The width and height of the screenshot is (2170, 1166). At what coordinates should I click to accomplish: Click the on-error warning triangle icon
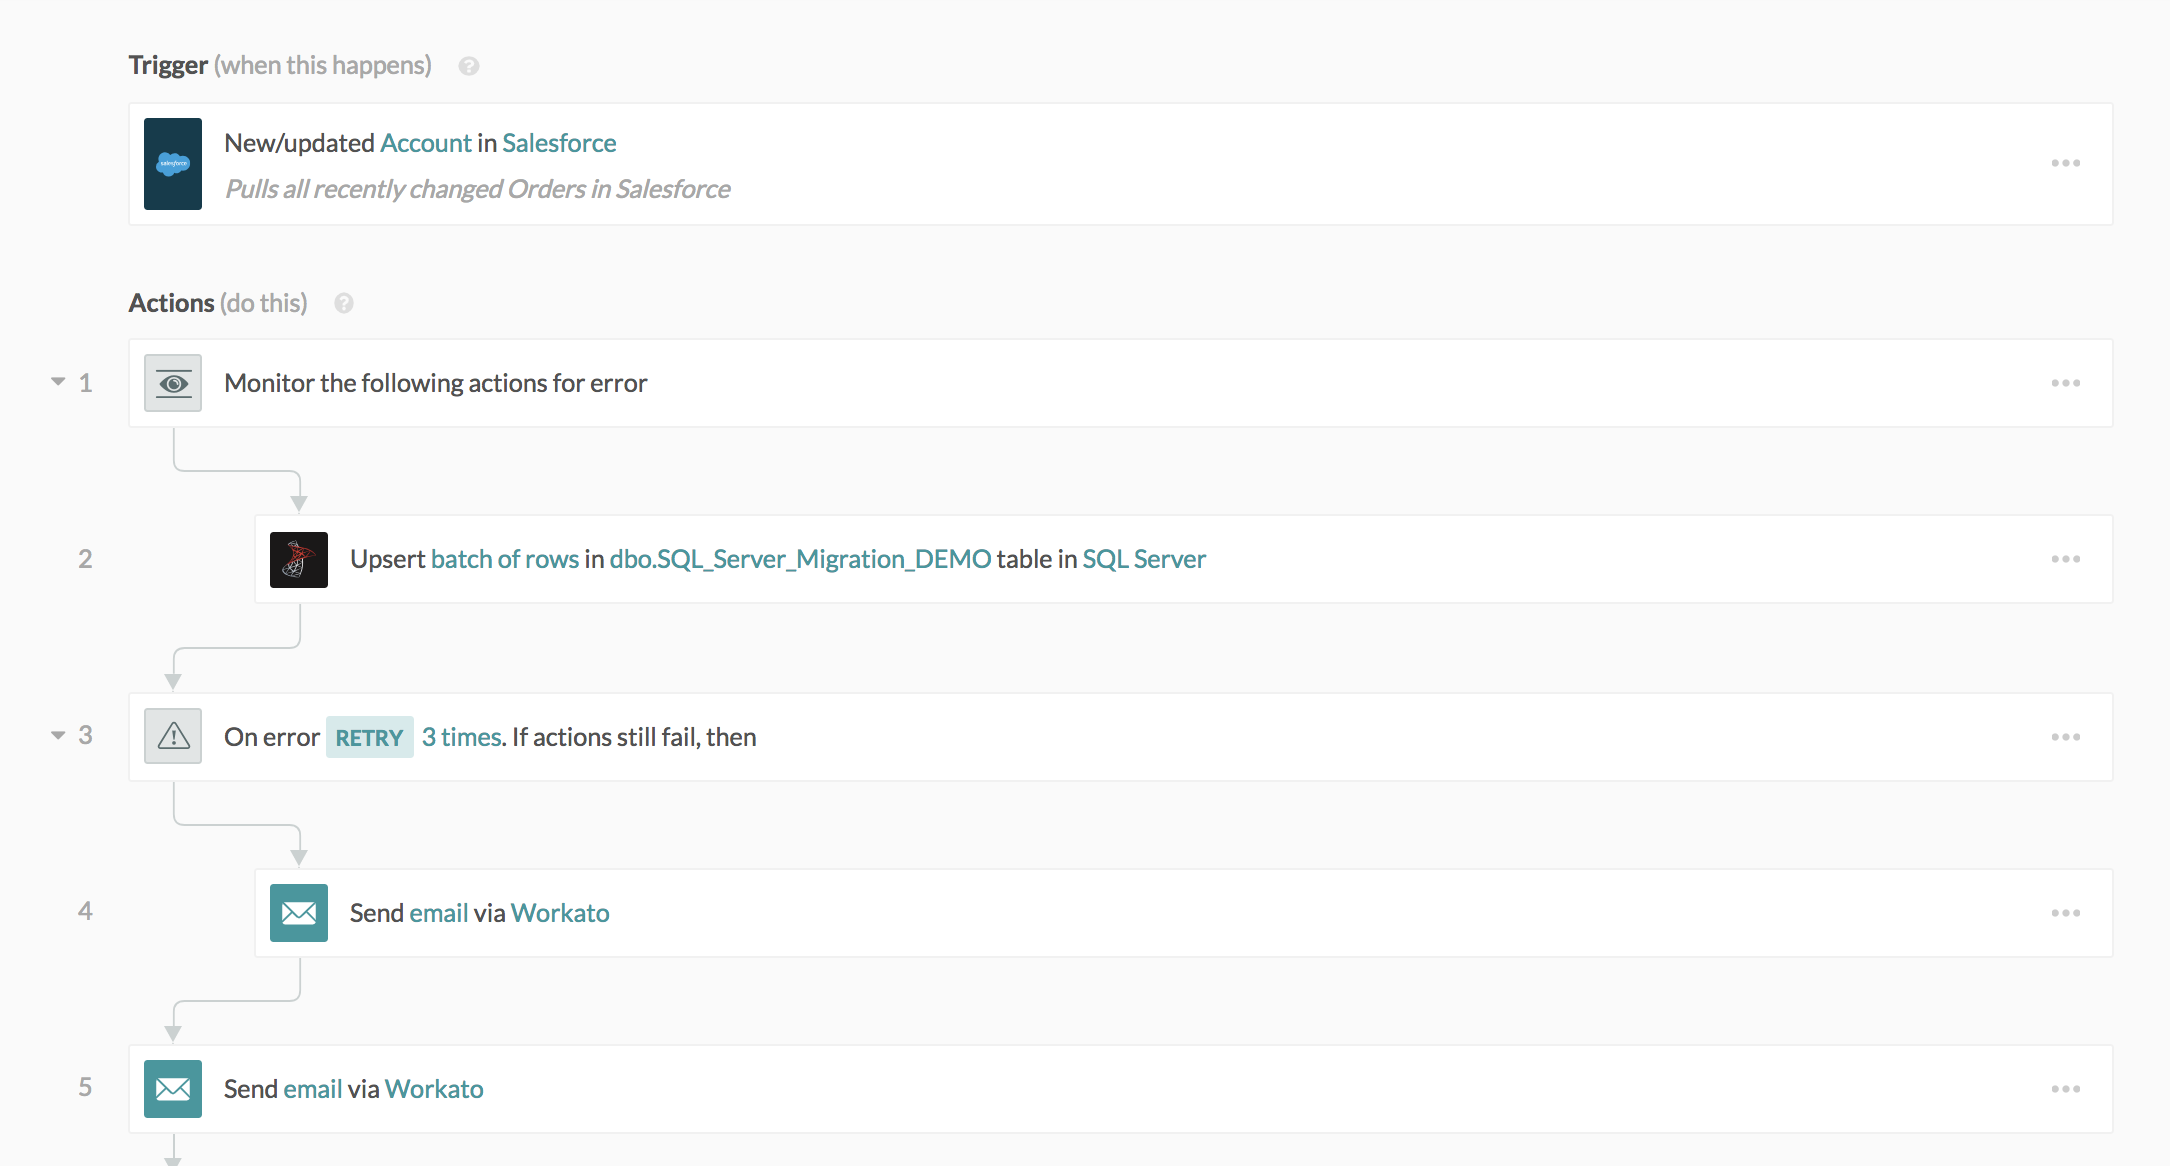pos(172,736)
